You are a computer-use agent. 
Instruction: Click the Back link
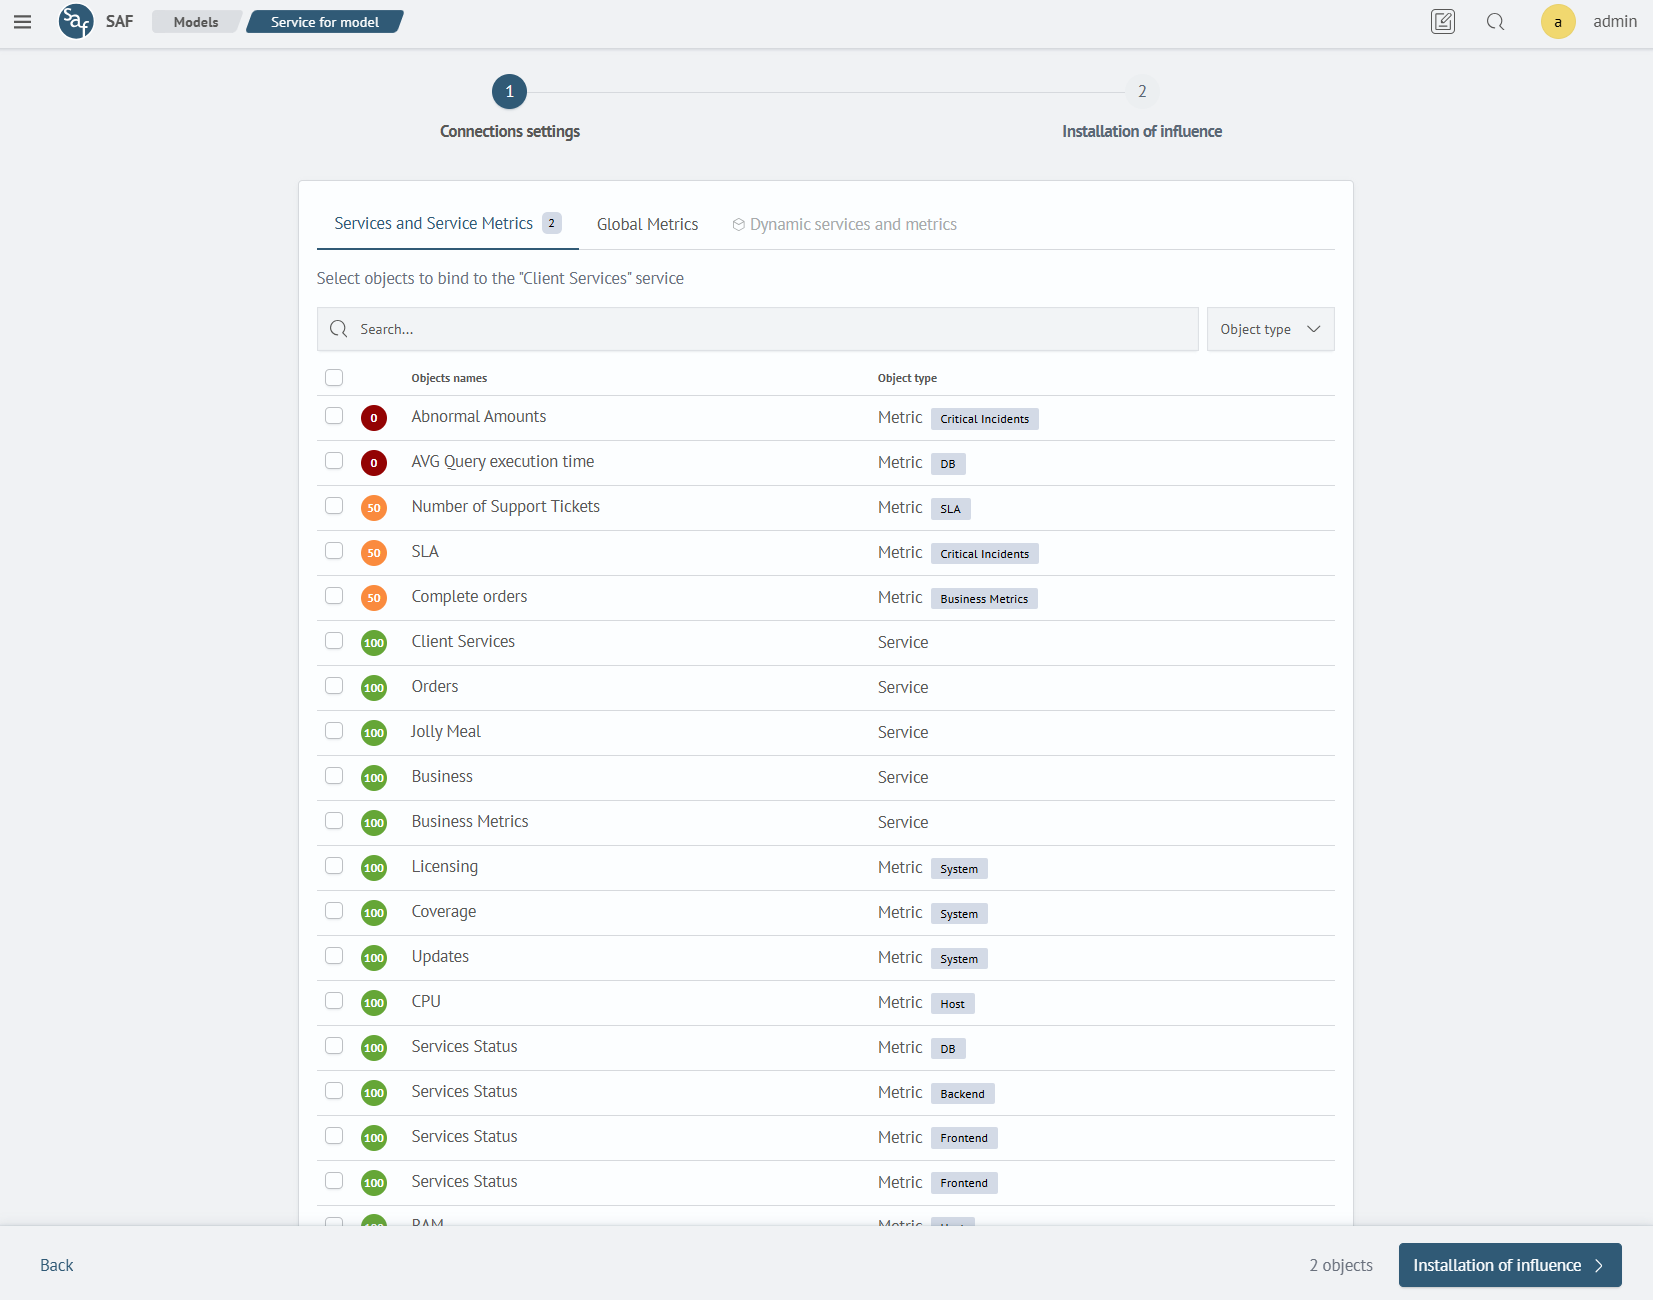[x=57, y=1265]
